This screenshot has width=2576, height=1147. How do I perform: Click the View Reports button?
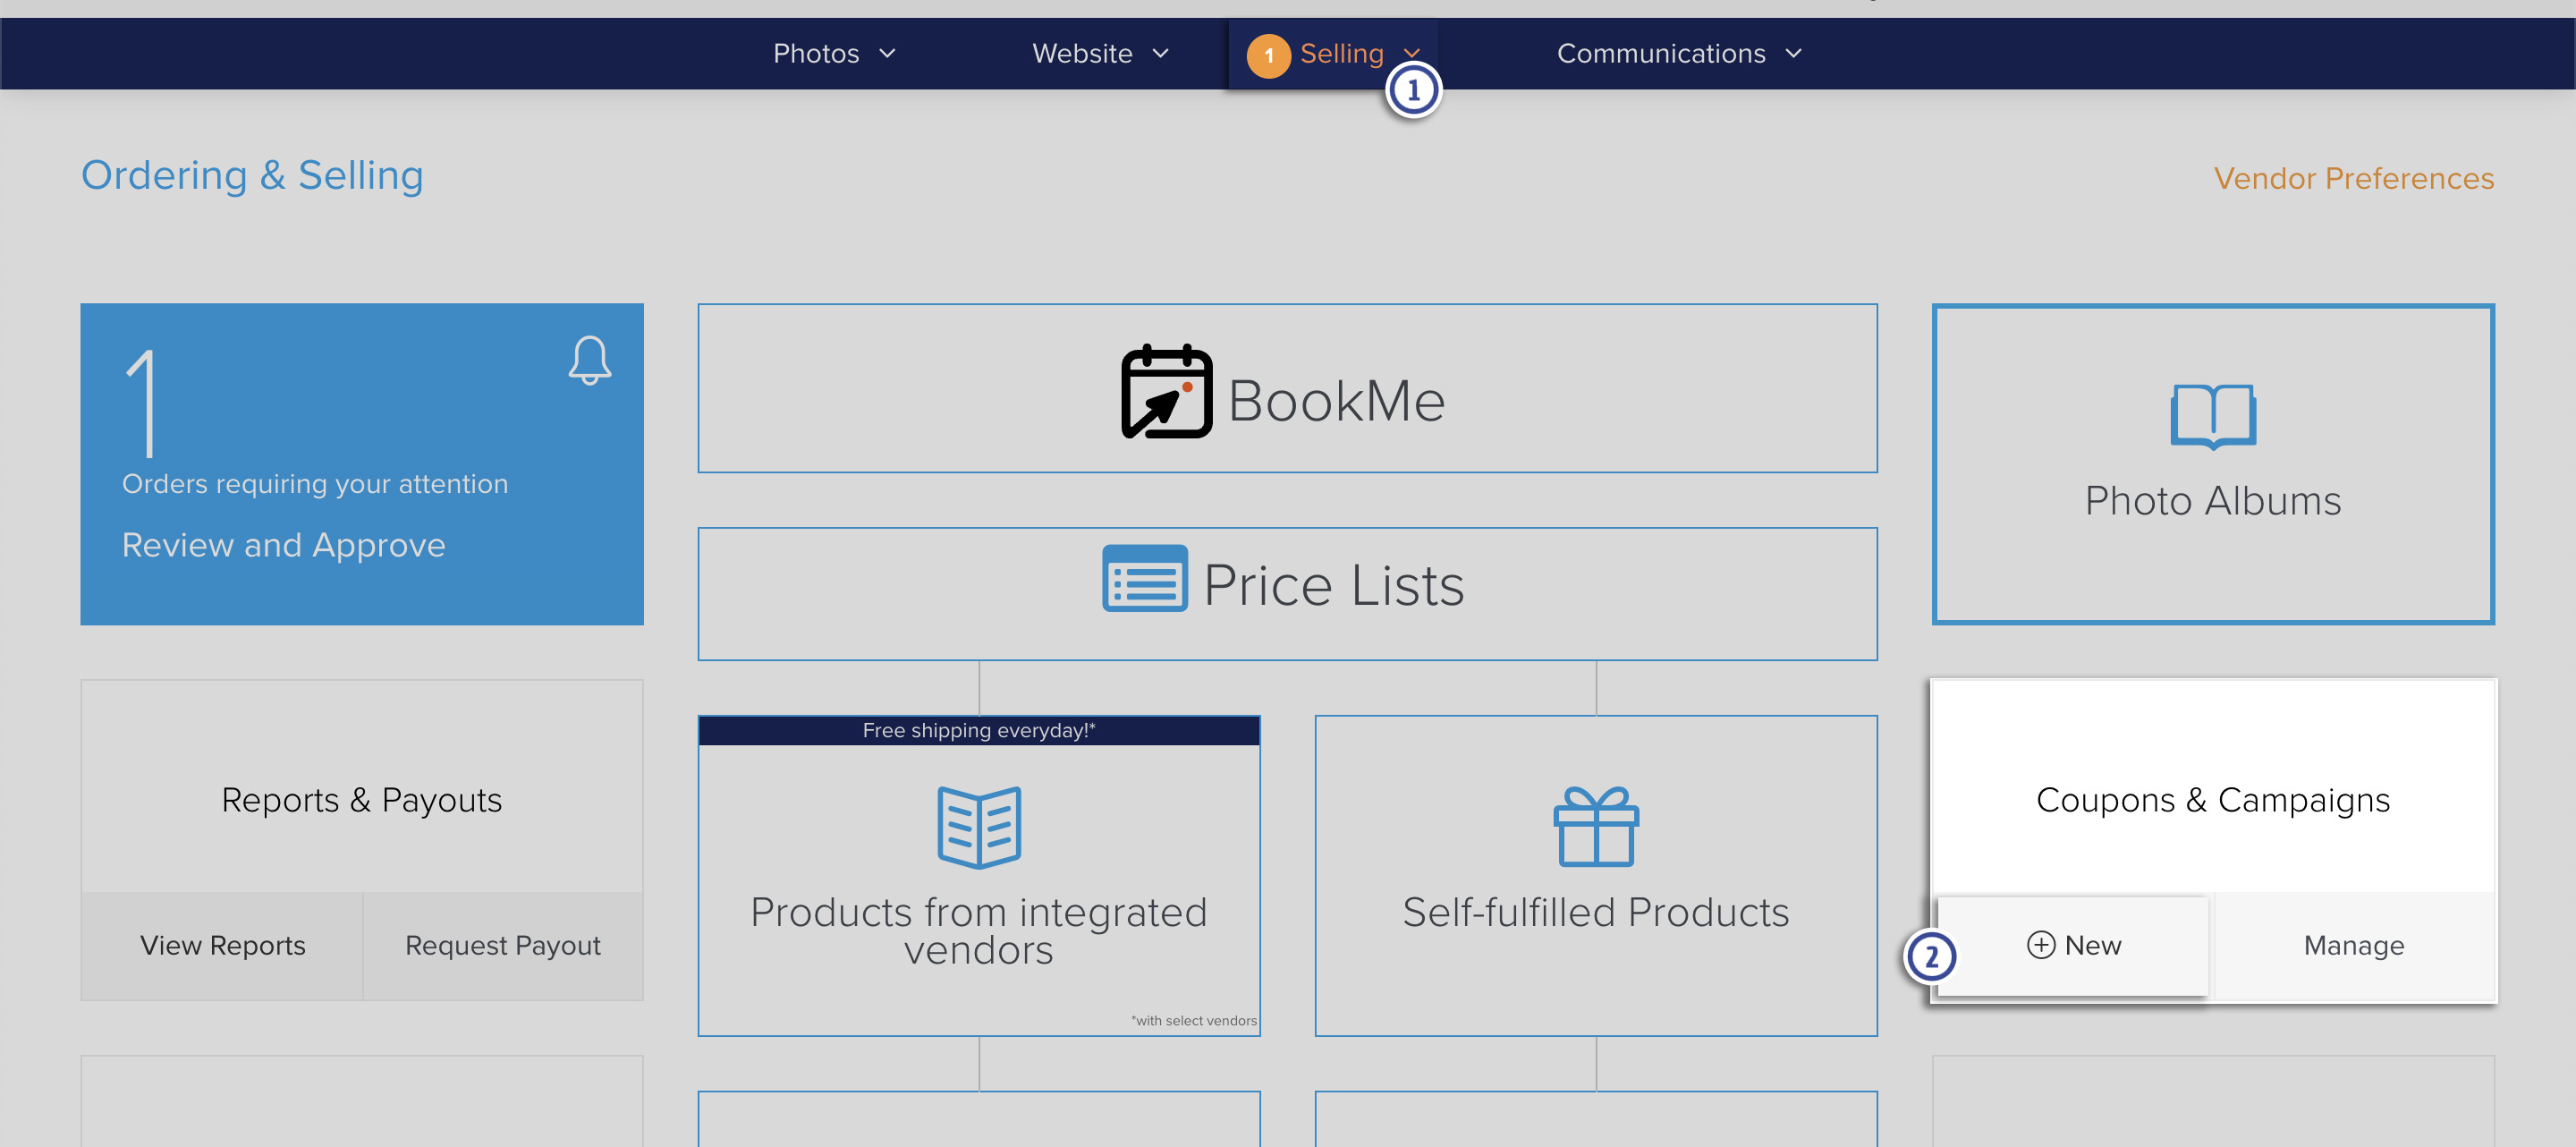tap(221, 945)
